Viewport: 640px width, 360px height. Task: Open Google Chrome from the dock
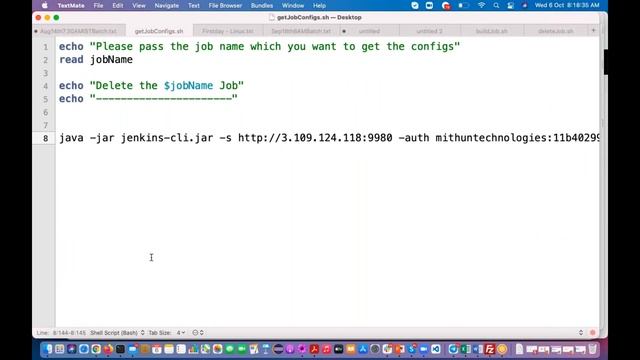pos(96,349)
